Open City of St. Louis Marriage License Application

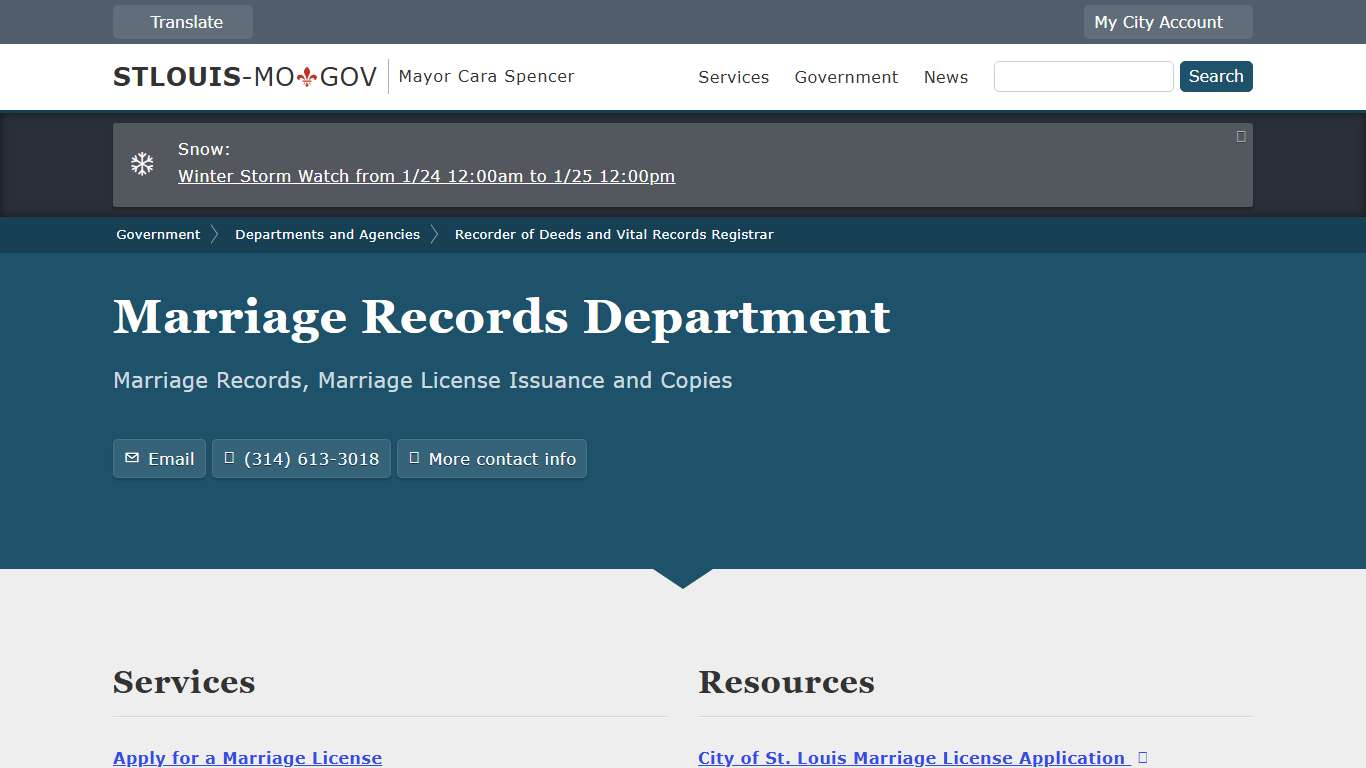coord(910,757)
